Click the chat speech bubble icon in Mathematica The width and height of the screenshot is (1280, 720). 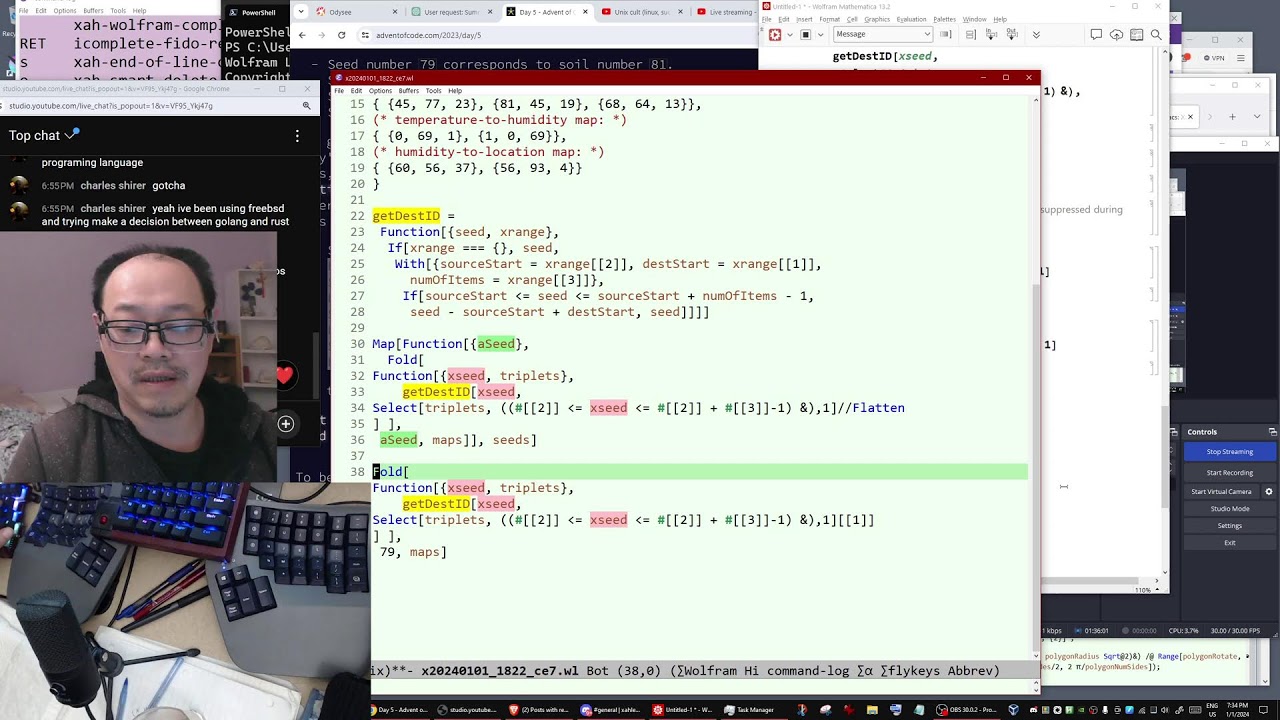point(1097,34)
